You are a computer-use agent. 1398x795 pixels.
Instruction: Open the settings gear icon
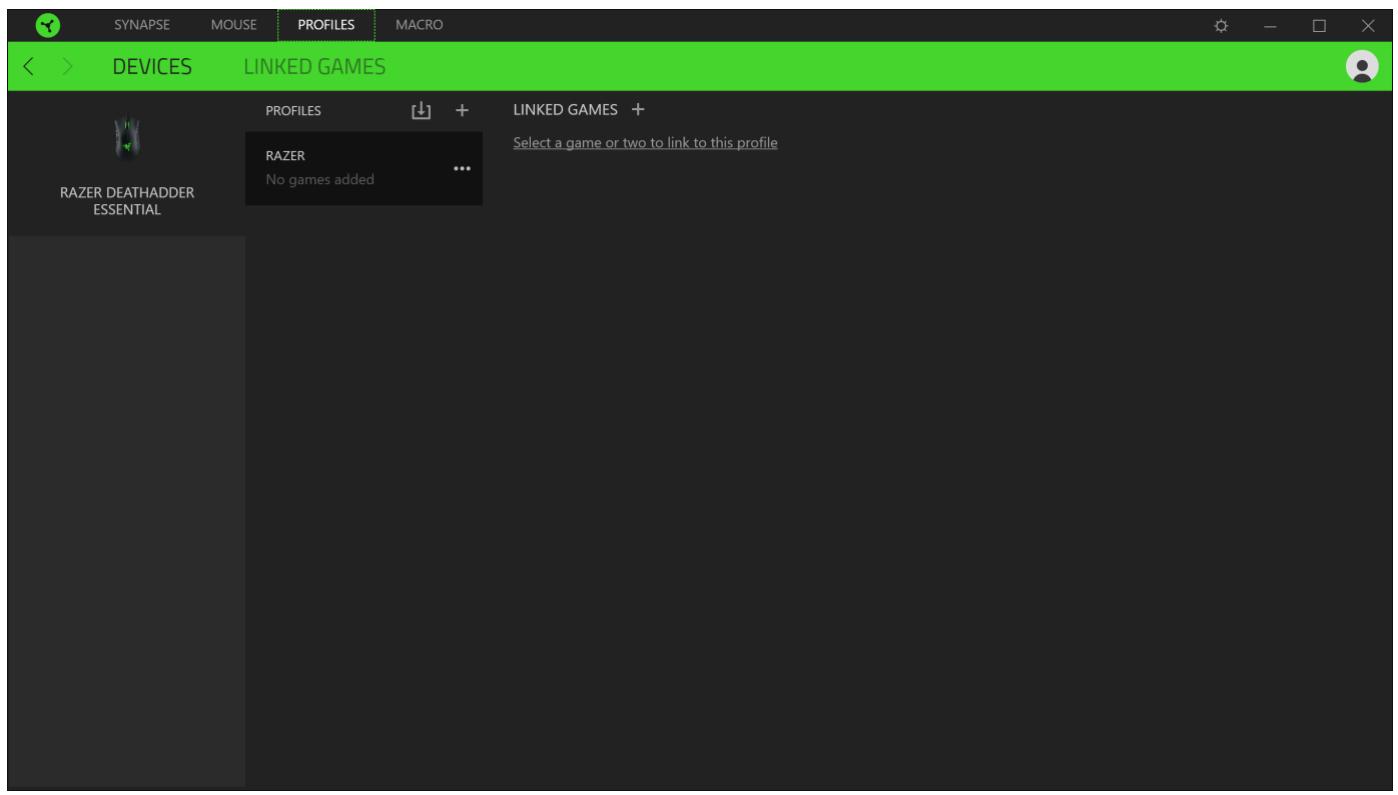coord(1221,24)
